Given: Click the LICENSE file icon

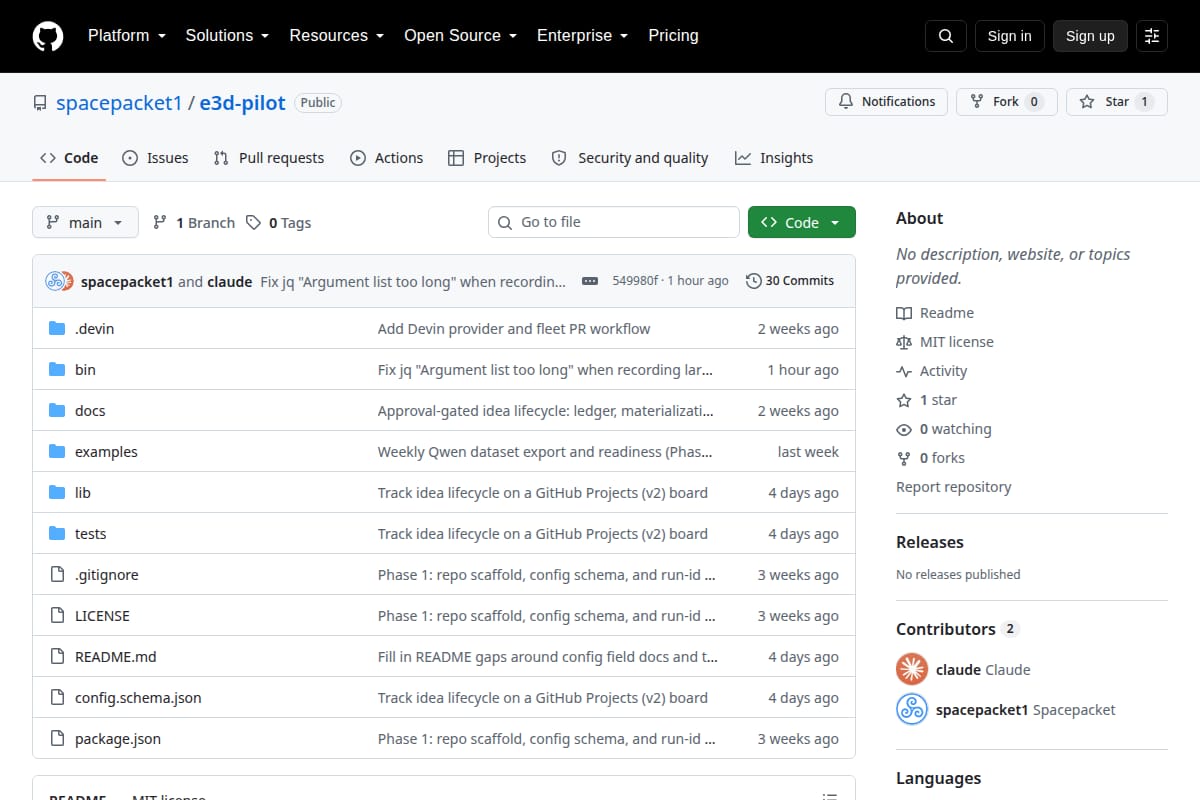Looking at the screenshot, I should point(57,616).
